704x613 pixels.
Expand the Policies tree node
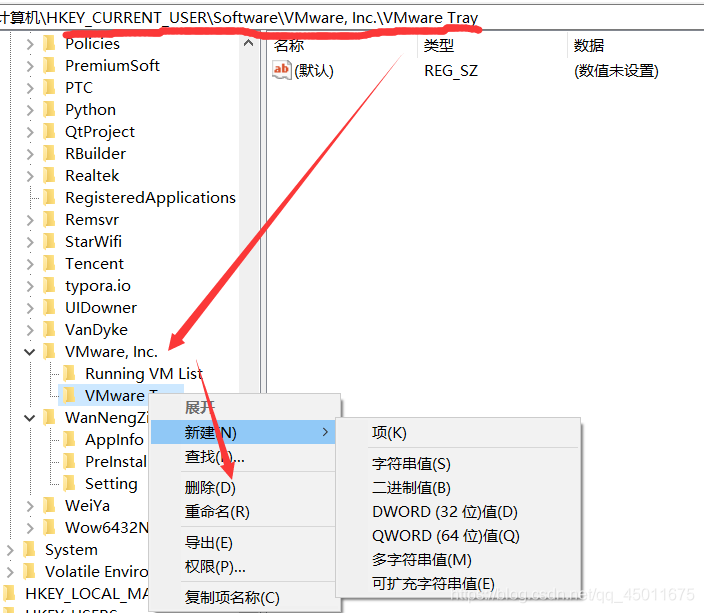point(29,44)
